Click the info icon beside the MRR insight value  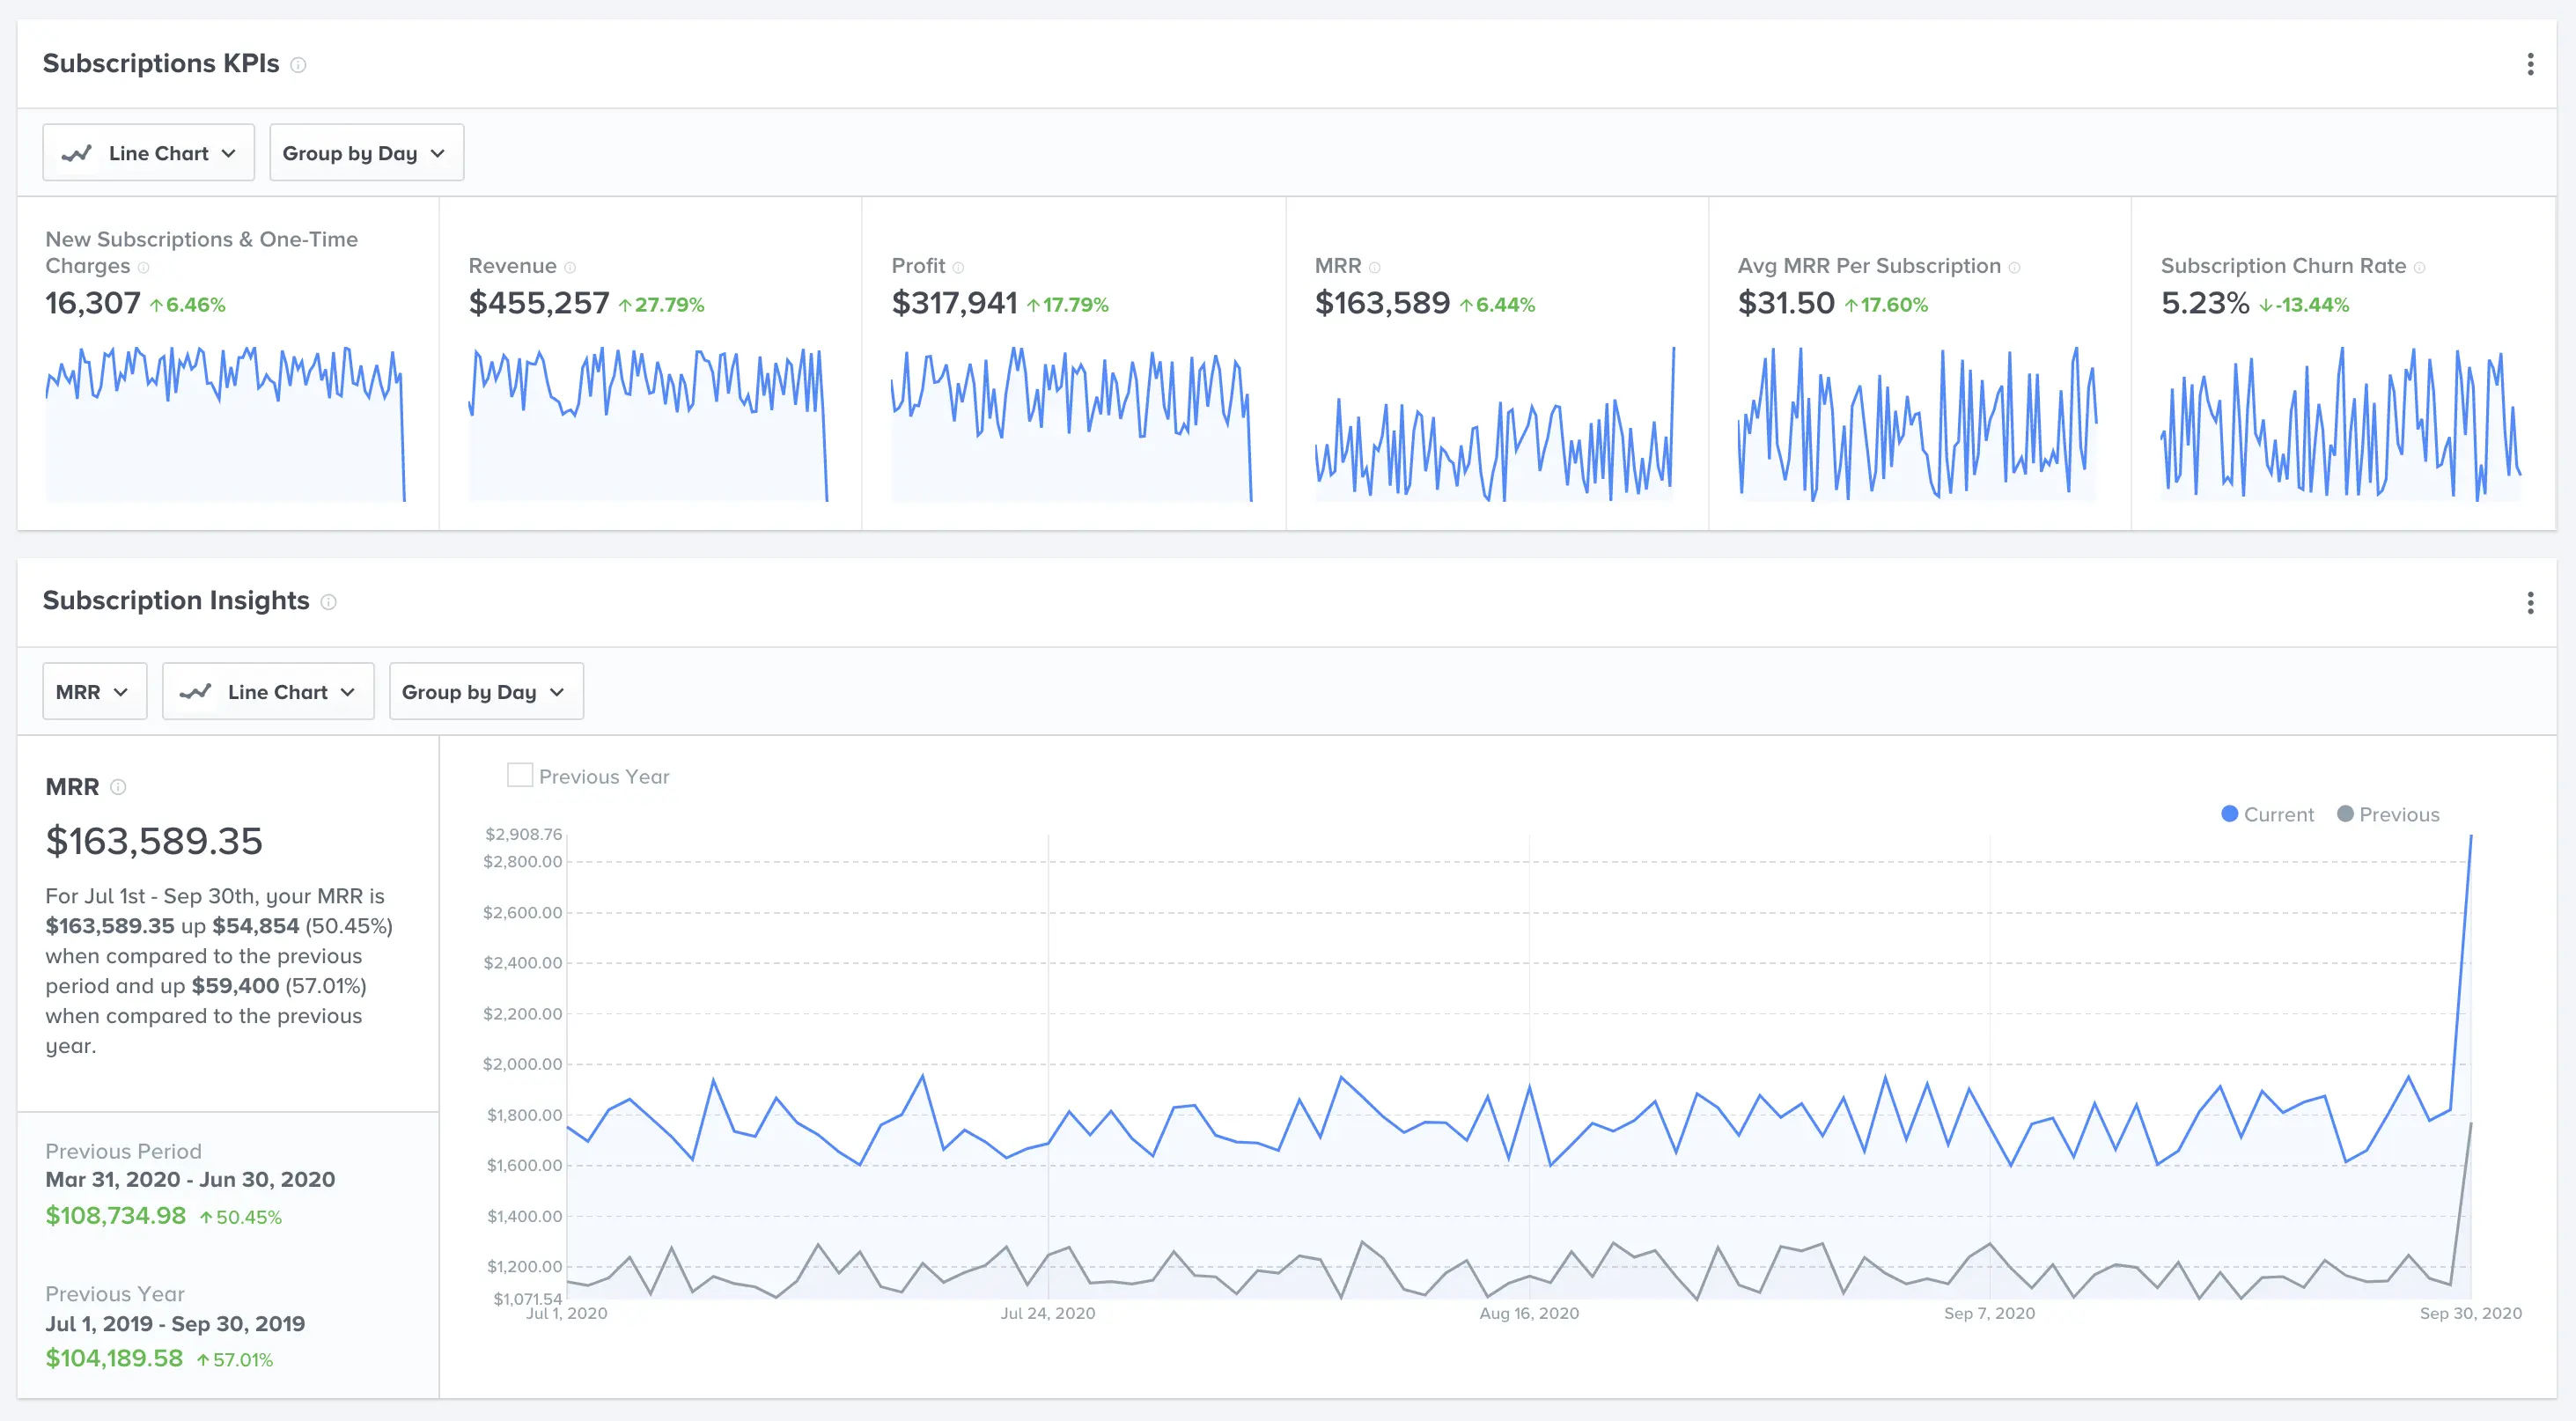(117, 788)
